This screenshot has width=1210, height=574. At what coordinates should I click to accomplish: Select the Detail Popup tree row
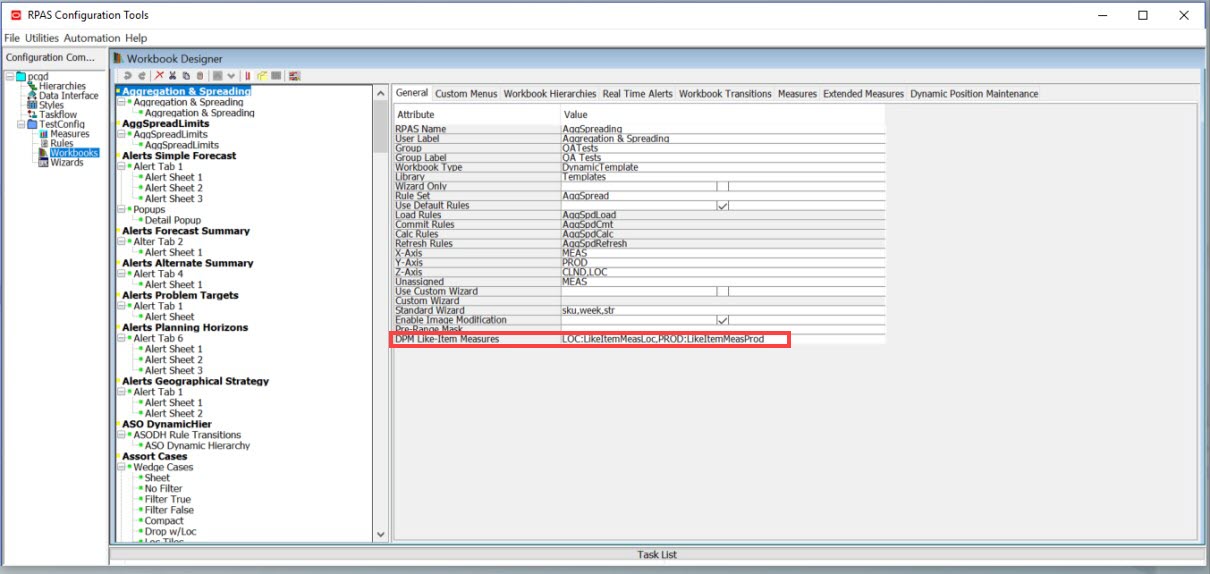pos(173,220)
